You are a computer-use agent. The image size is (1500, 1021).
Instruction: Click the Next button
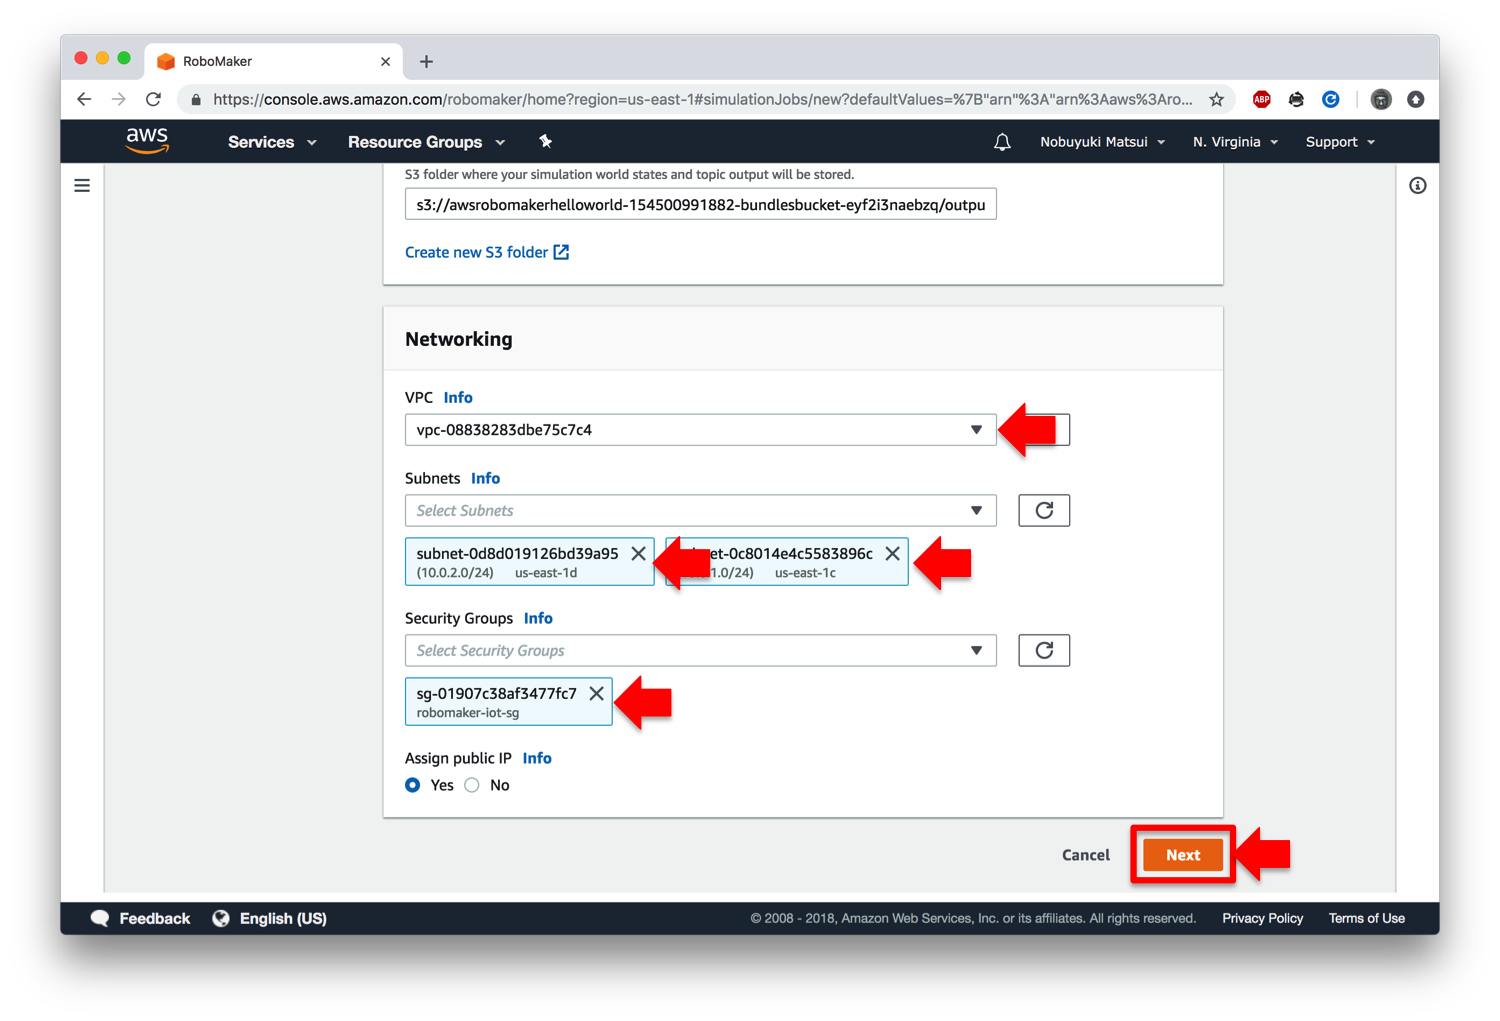[x=1181, y=855]
